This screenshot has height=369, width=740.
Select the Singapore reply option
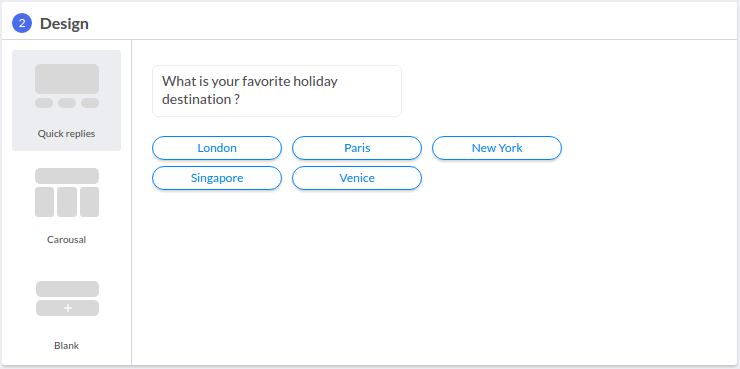click(x=217, y=178)
